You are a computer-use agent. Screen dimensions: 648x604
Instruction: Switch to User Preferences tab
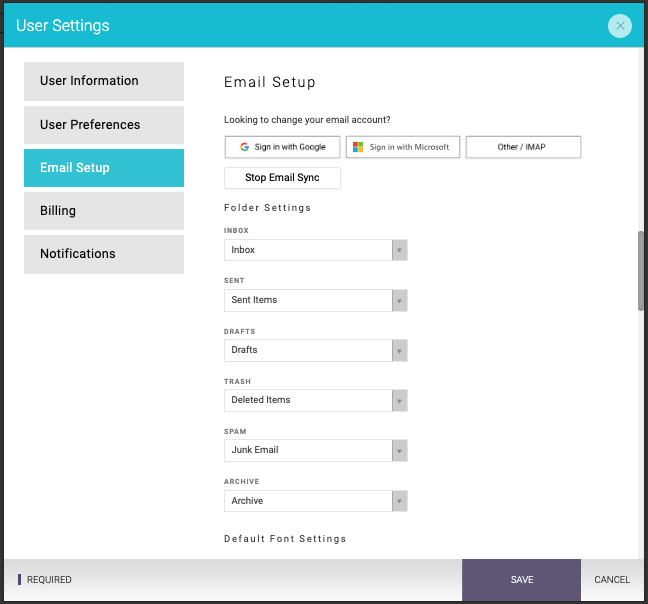tap(104, 125)
